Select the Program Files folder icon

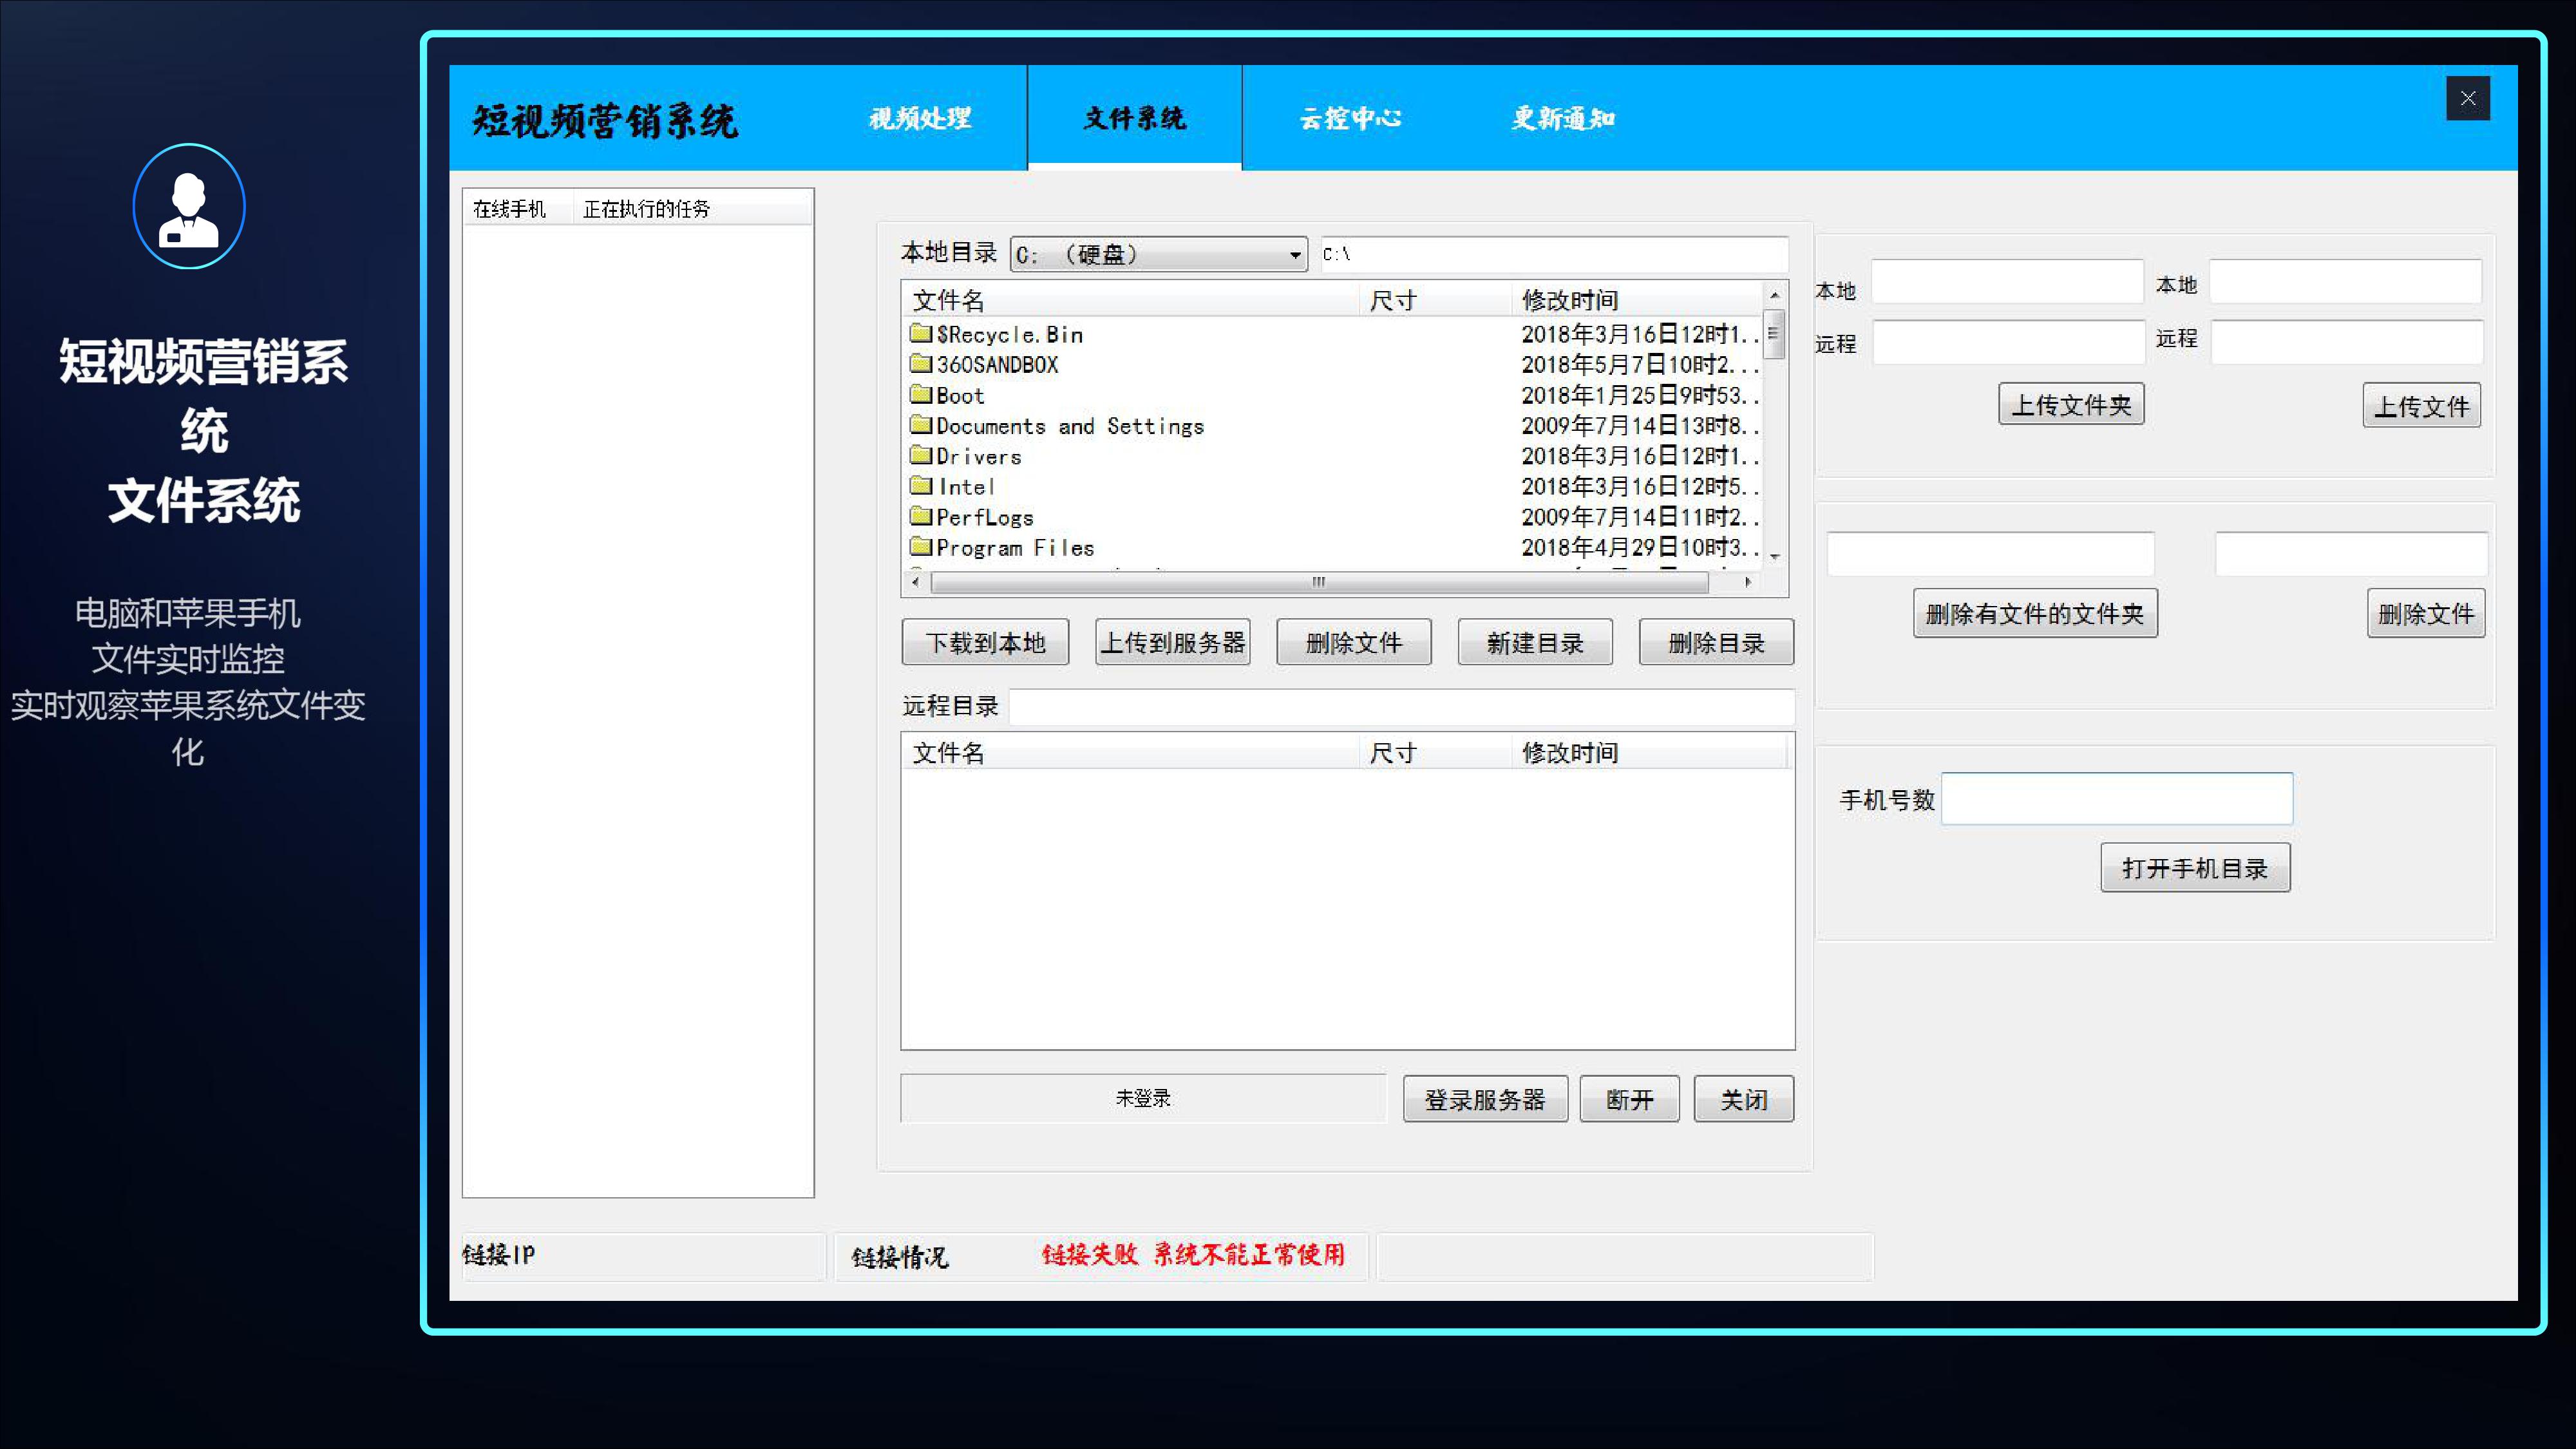(x=921, y=547)
